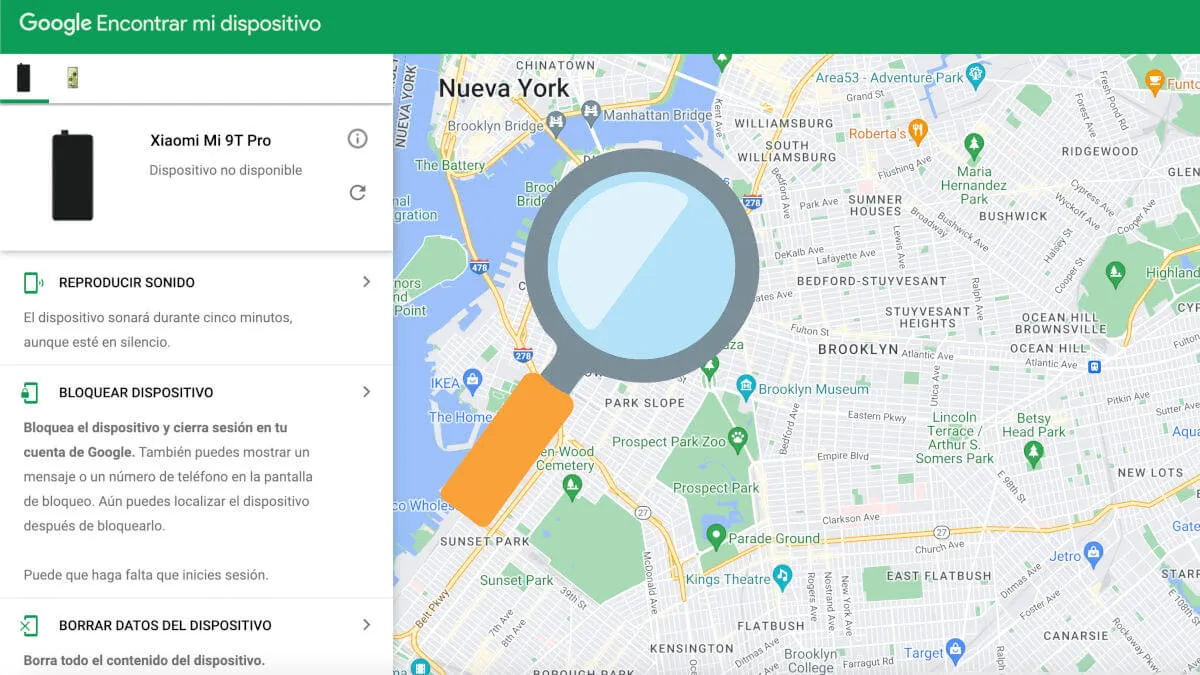Expand the Bloquear Dispositivo chevron

point(366,392)
